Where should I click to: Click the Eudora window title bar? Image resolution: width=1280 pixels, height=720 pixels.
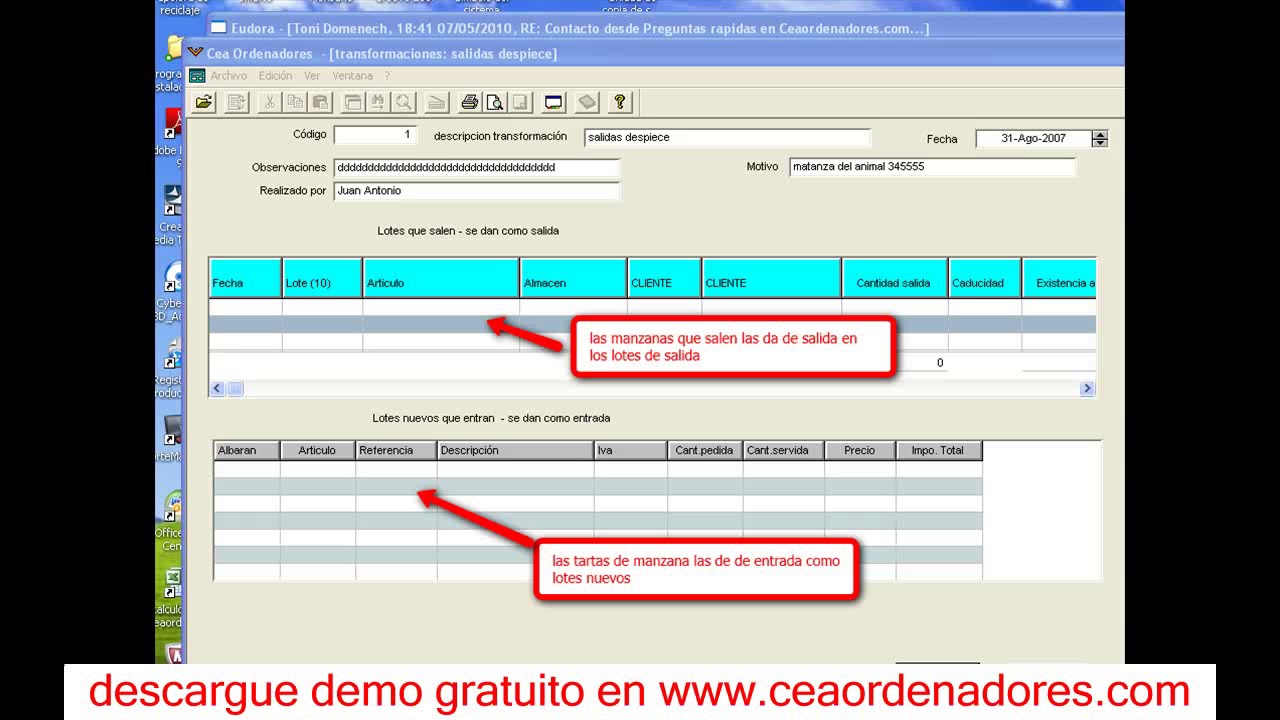point(666,28)
